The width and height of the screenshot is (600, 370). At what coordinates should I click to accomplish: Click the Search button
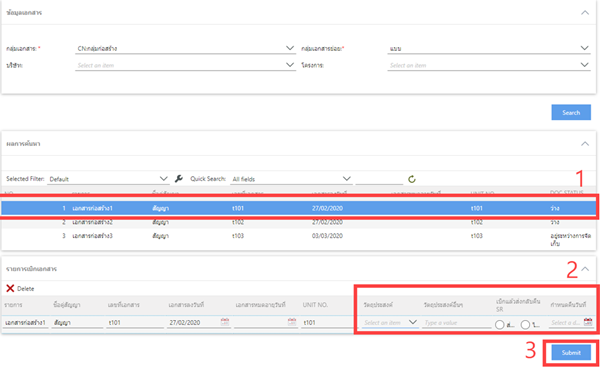tap(571, 112)
